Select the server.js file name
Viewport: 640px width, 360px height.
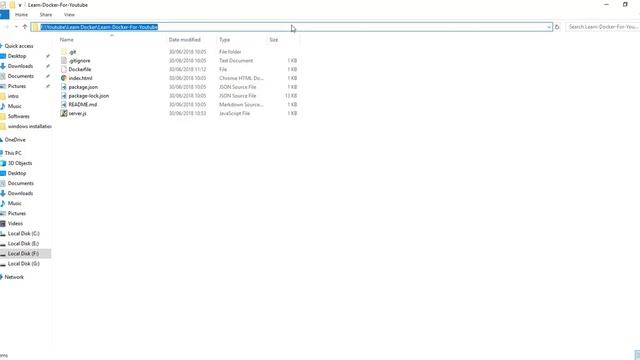pos(78,113)
